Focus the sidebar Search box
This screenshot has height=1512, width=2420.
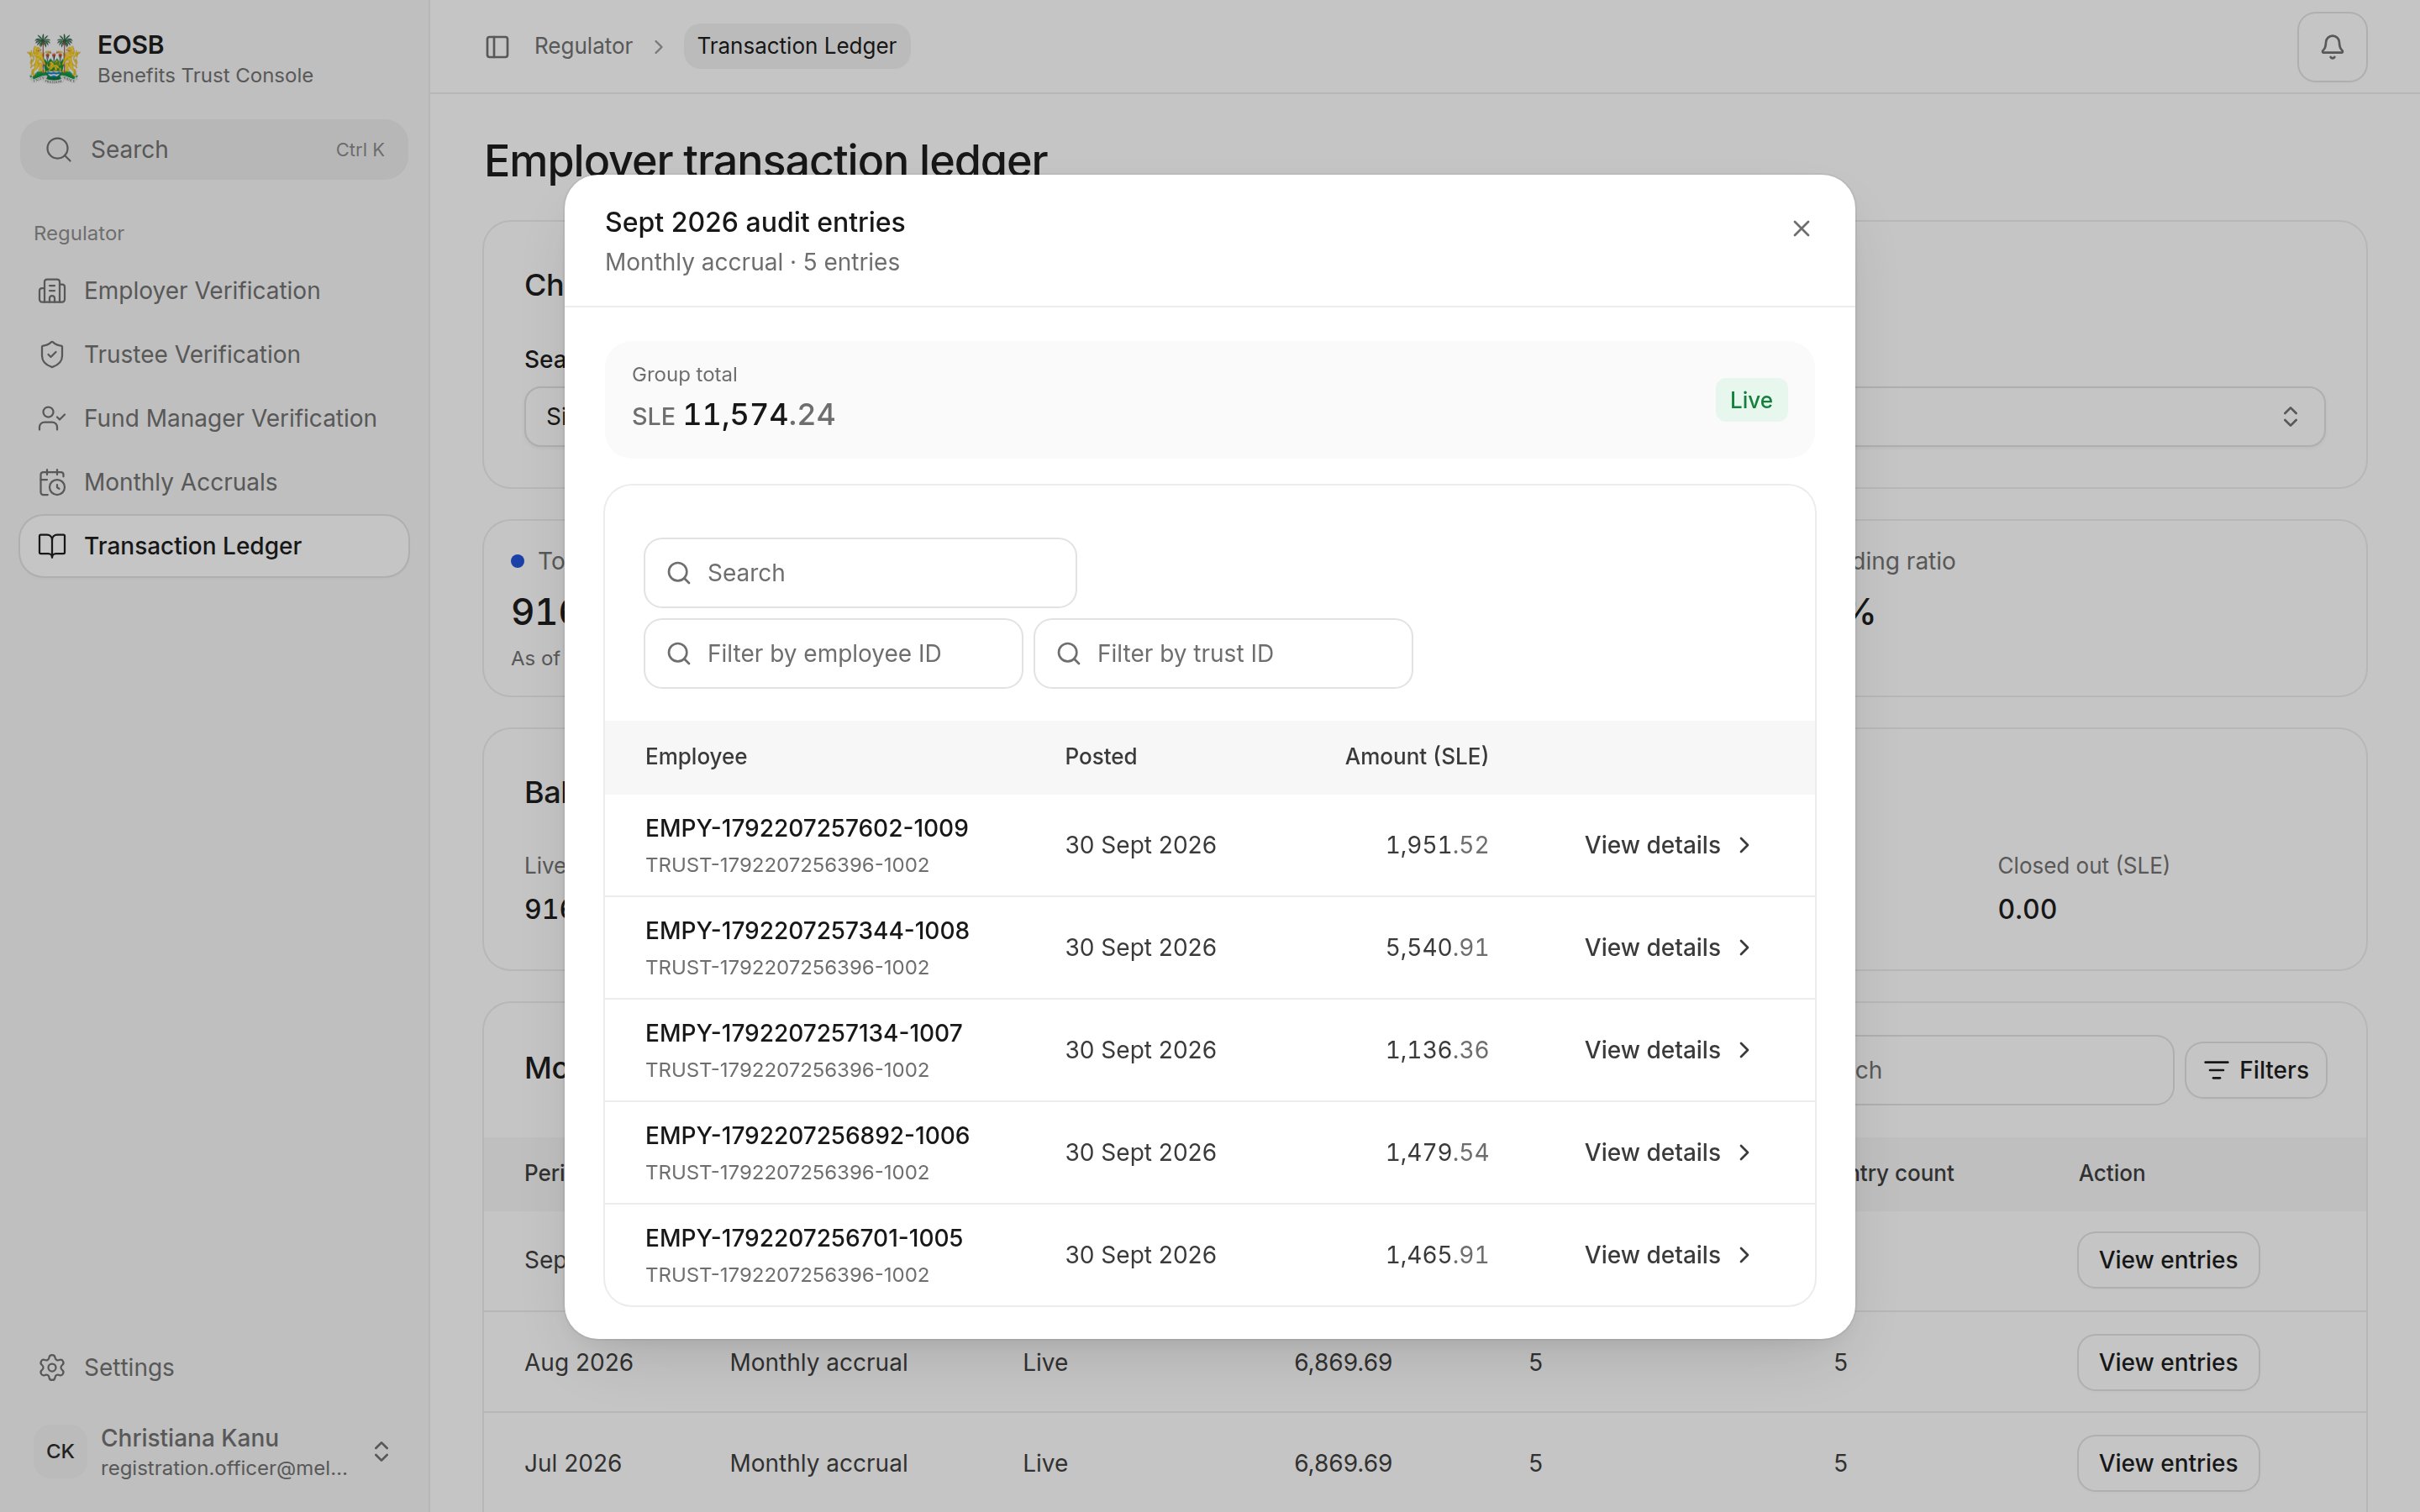pyautogui.click(x=214, y=150)
